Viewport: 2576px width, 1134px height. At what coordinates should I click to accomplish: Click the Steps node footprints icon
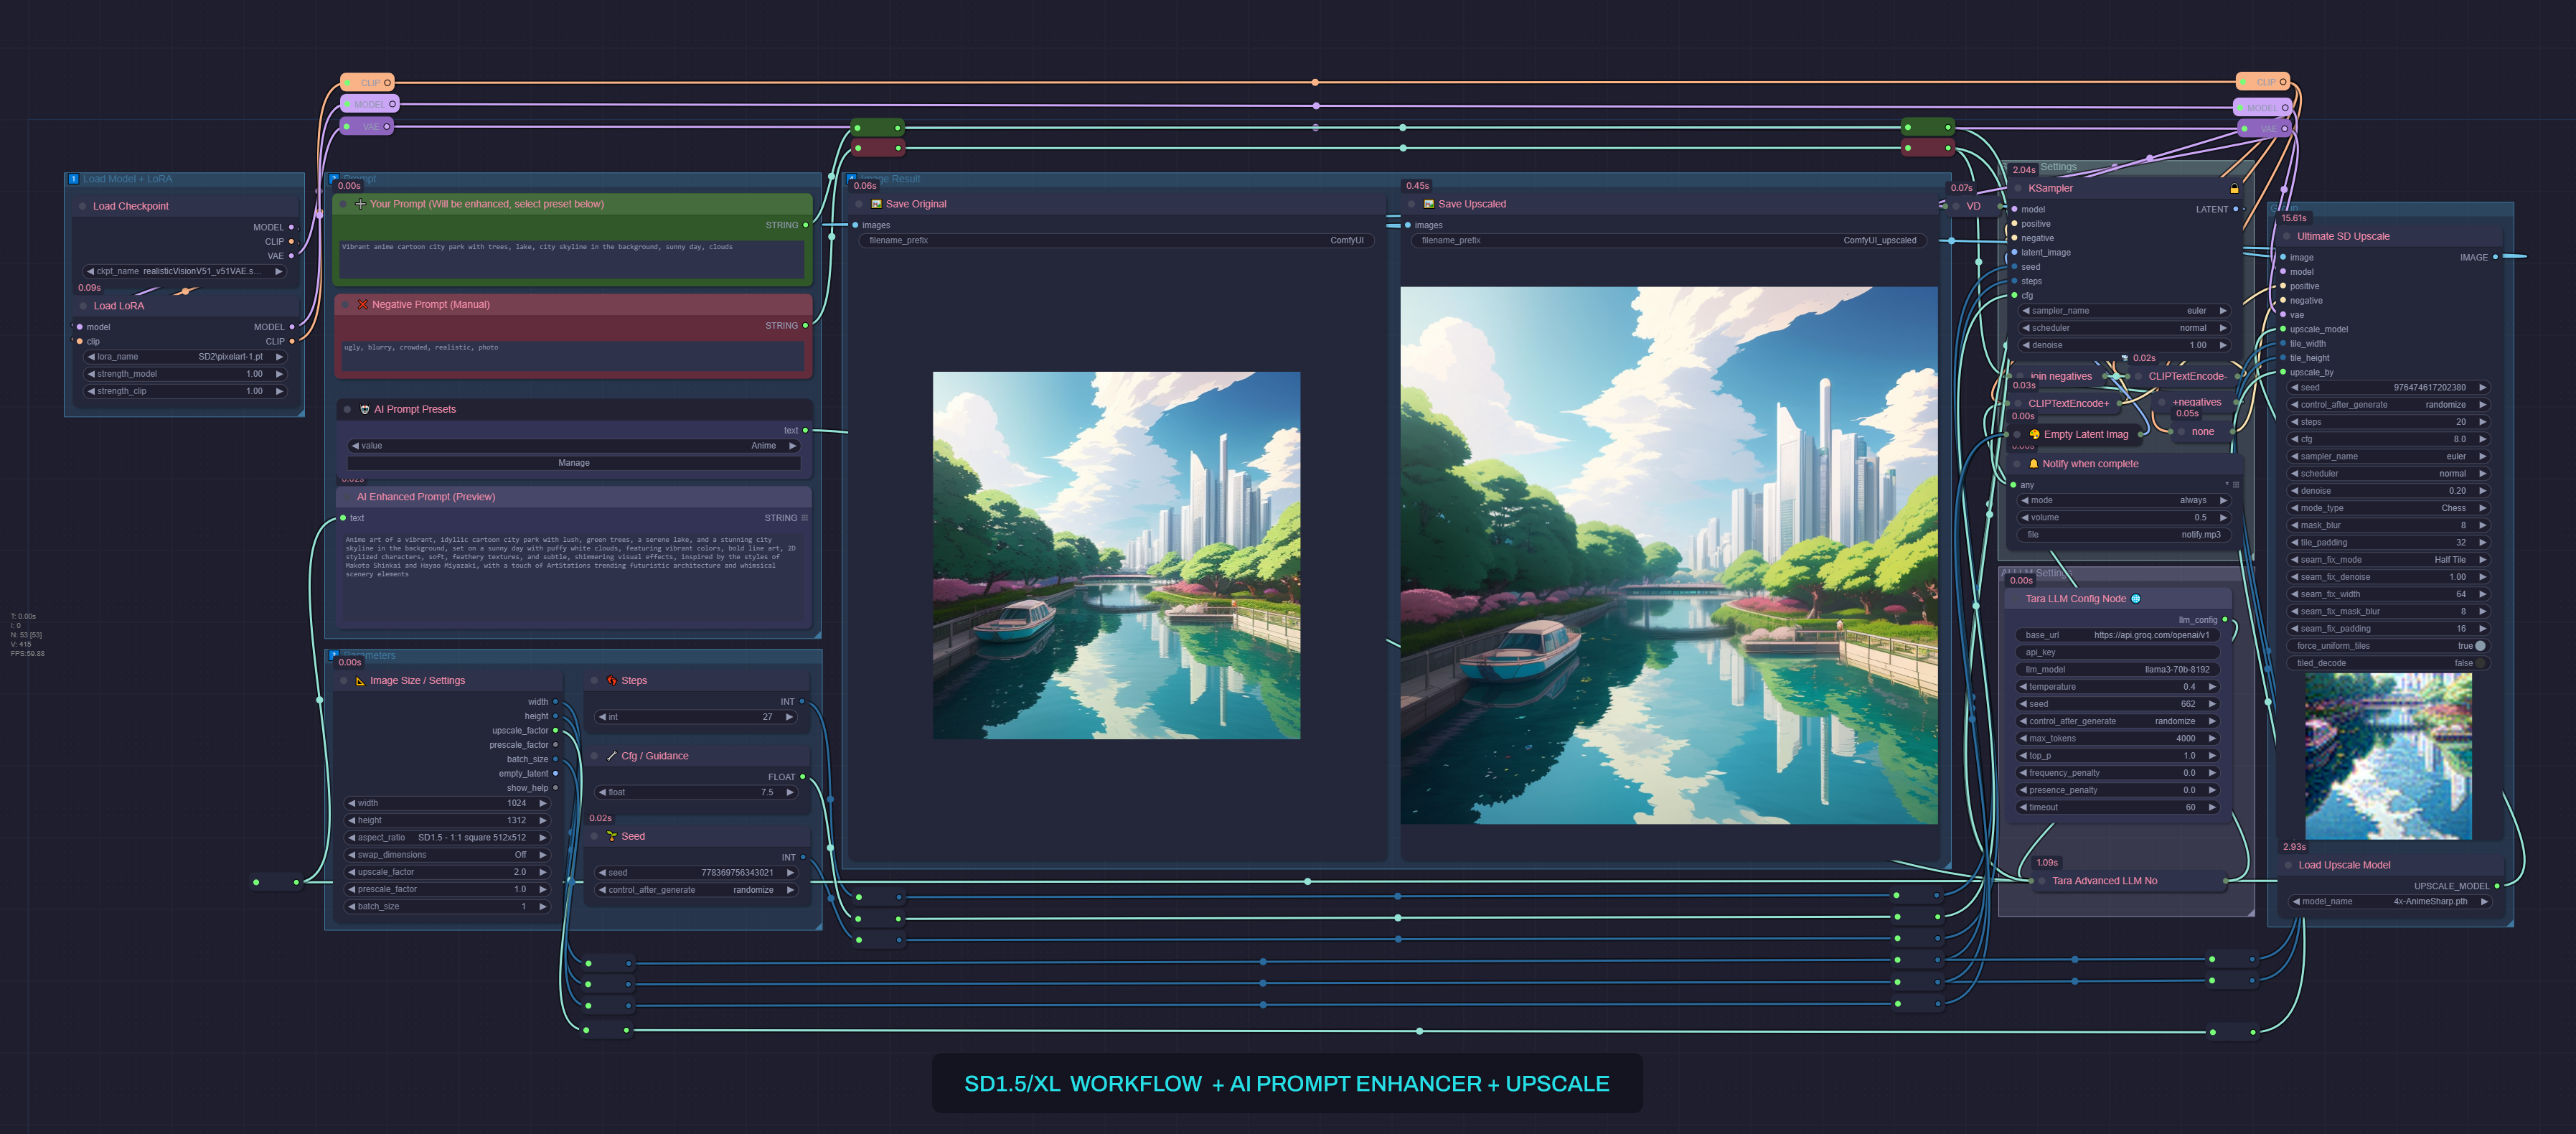(612, 681)
